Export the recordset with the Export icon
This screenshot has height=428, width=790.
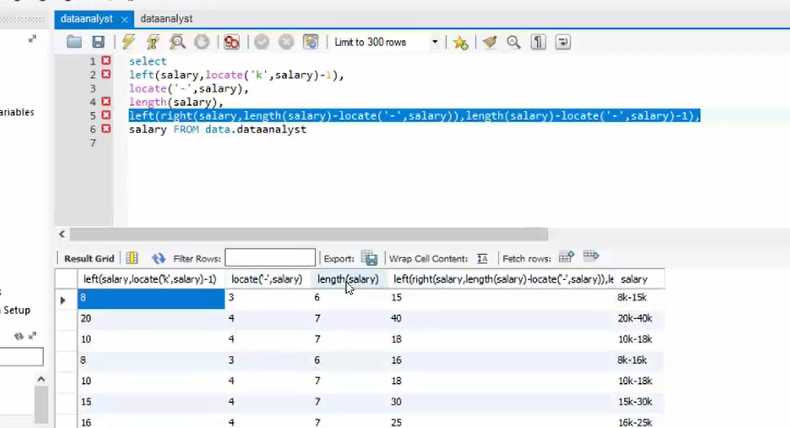click(369, 258)
